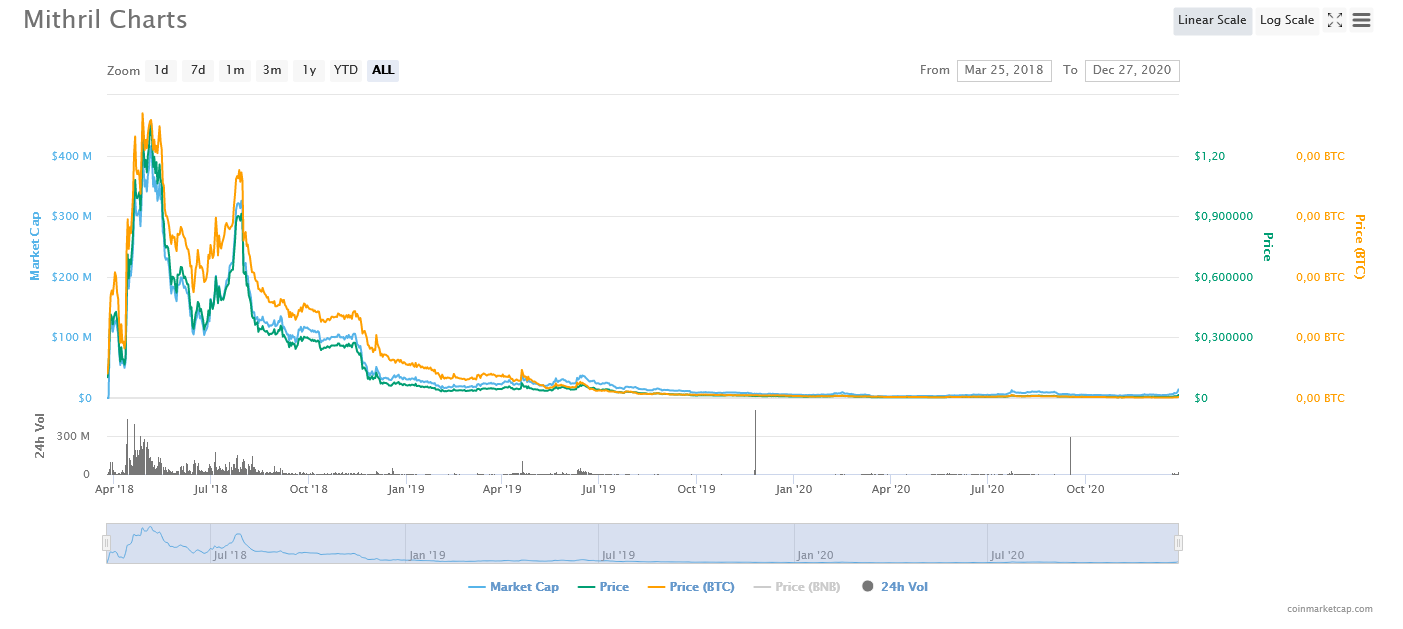Image resolution: width=1403 pixels, height=629 pixels.
Task: Select the ALL zoom range
Action: (383, 70)
